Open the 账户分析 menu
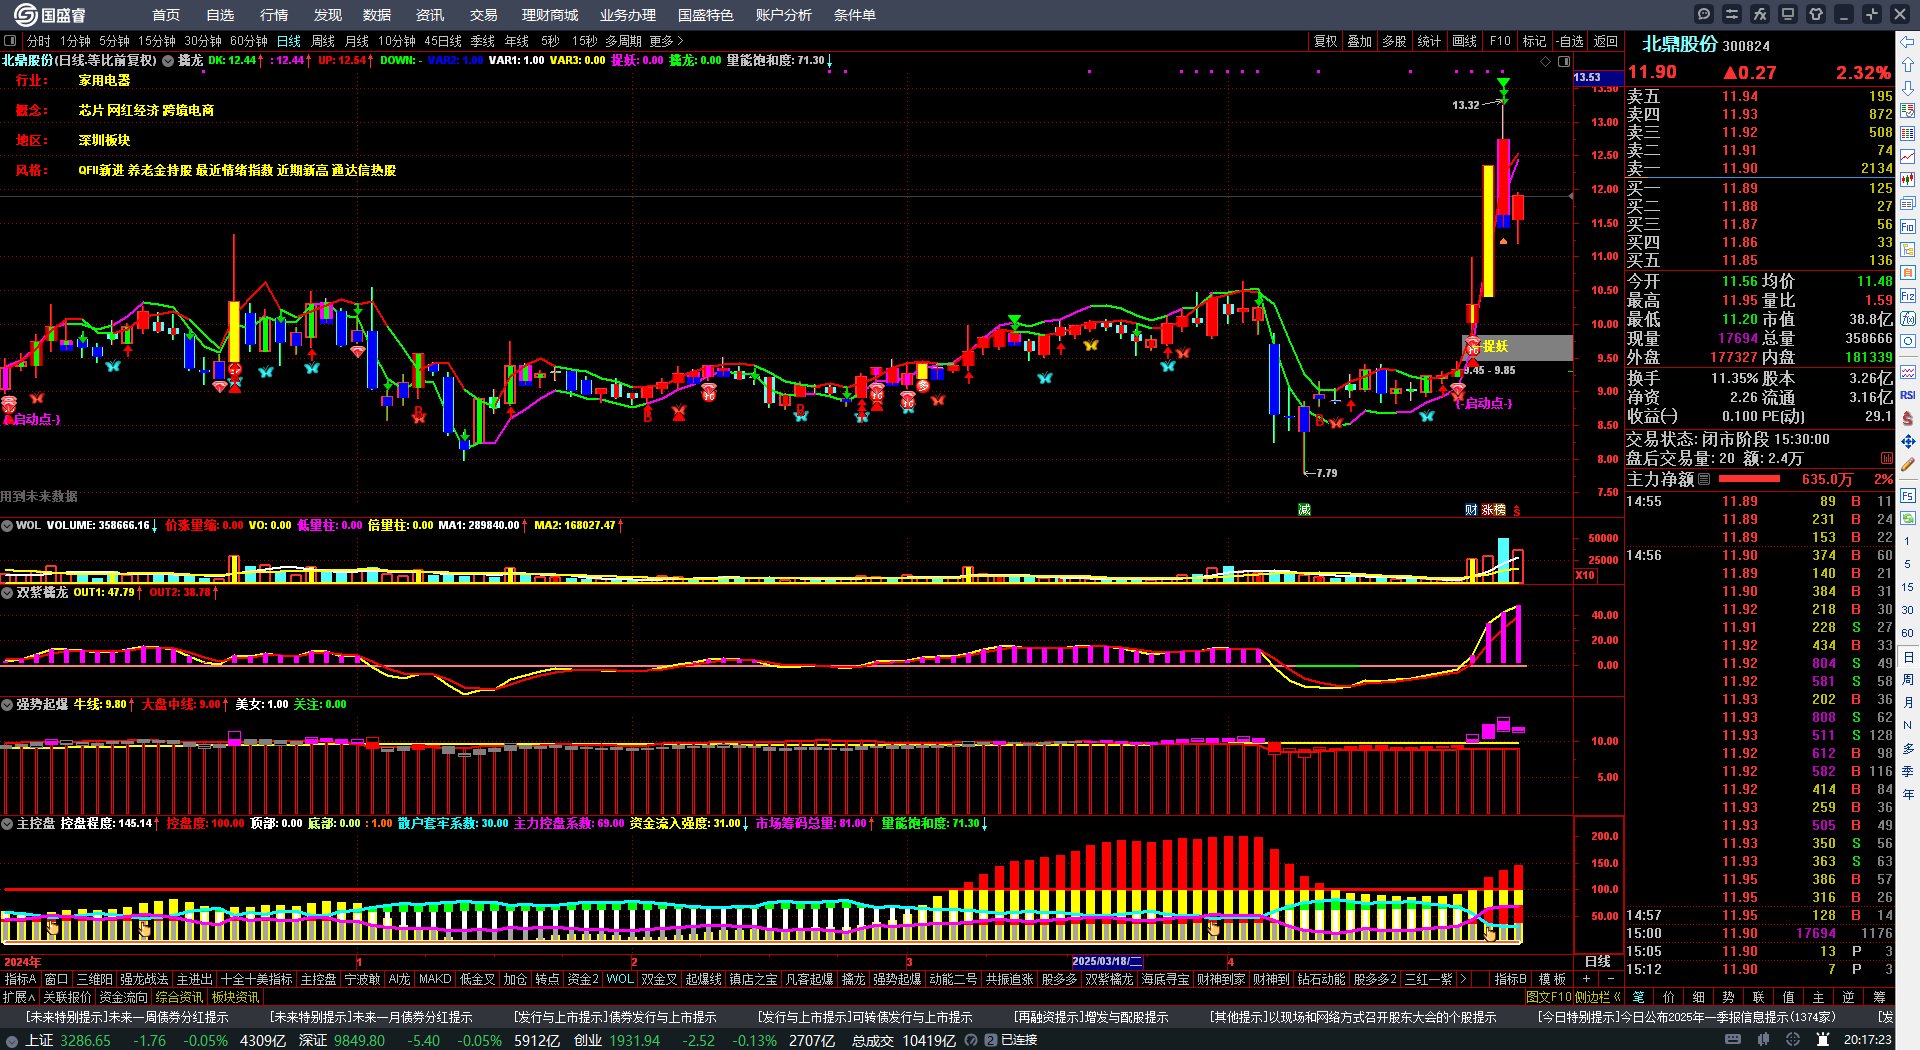Viewport: 1920px width, 1050px height. [x=784, y=15]
